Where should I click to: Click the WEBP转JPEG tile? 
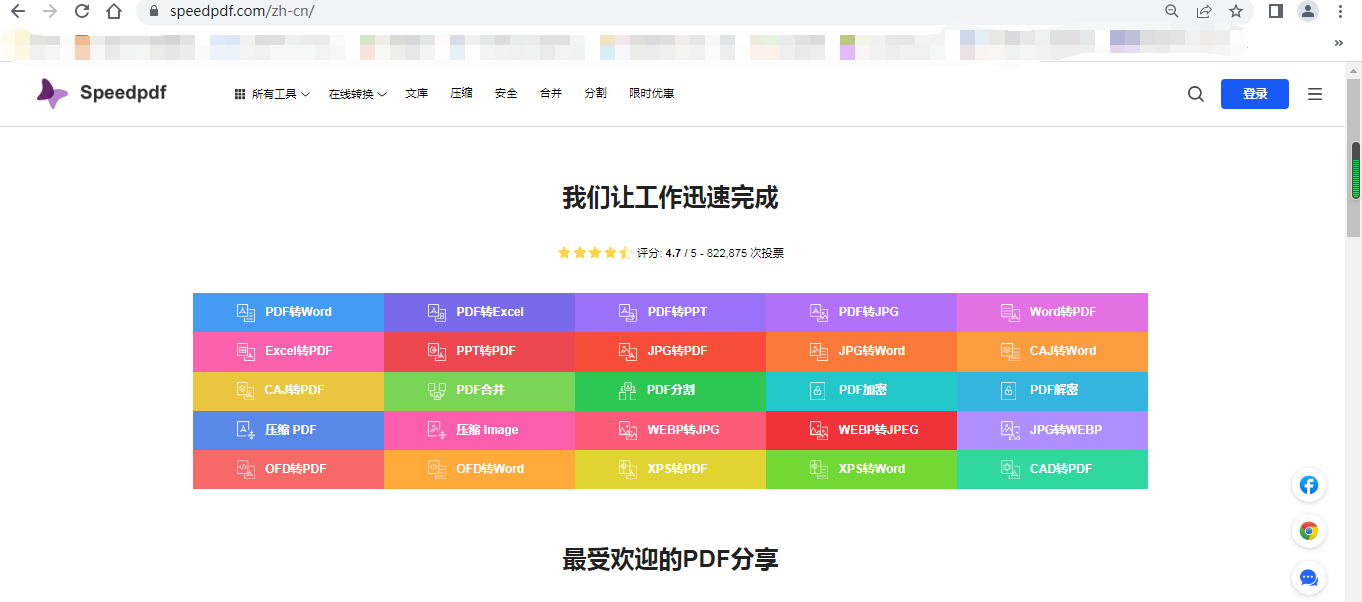[x=861, y=430]
